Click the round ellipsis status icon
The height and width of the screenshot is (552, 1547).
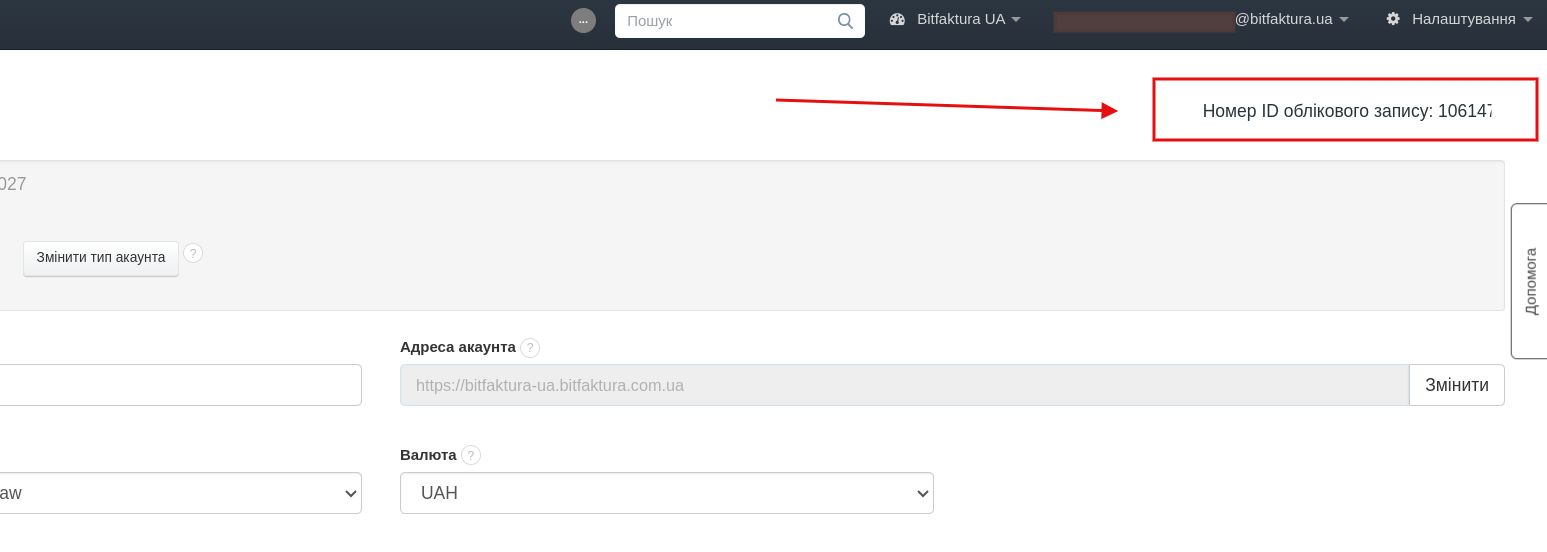click(x=583, y=21)
